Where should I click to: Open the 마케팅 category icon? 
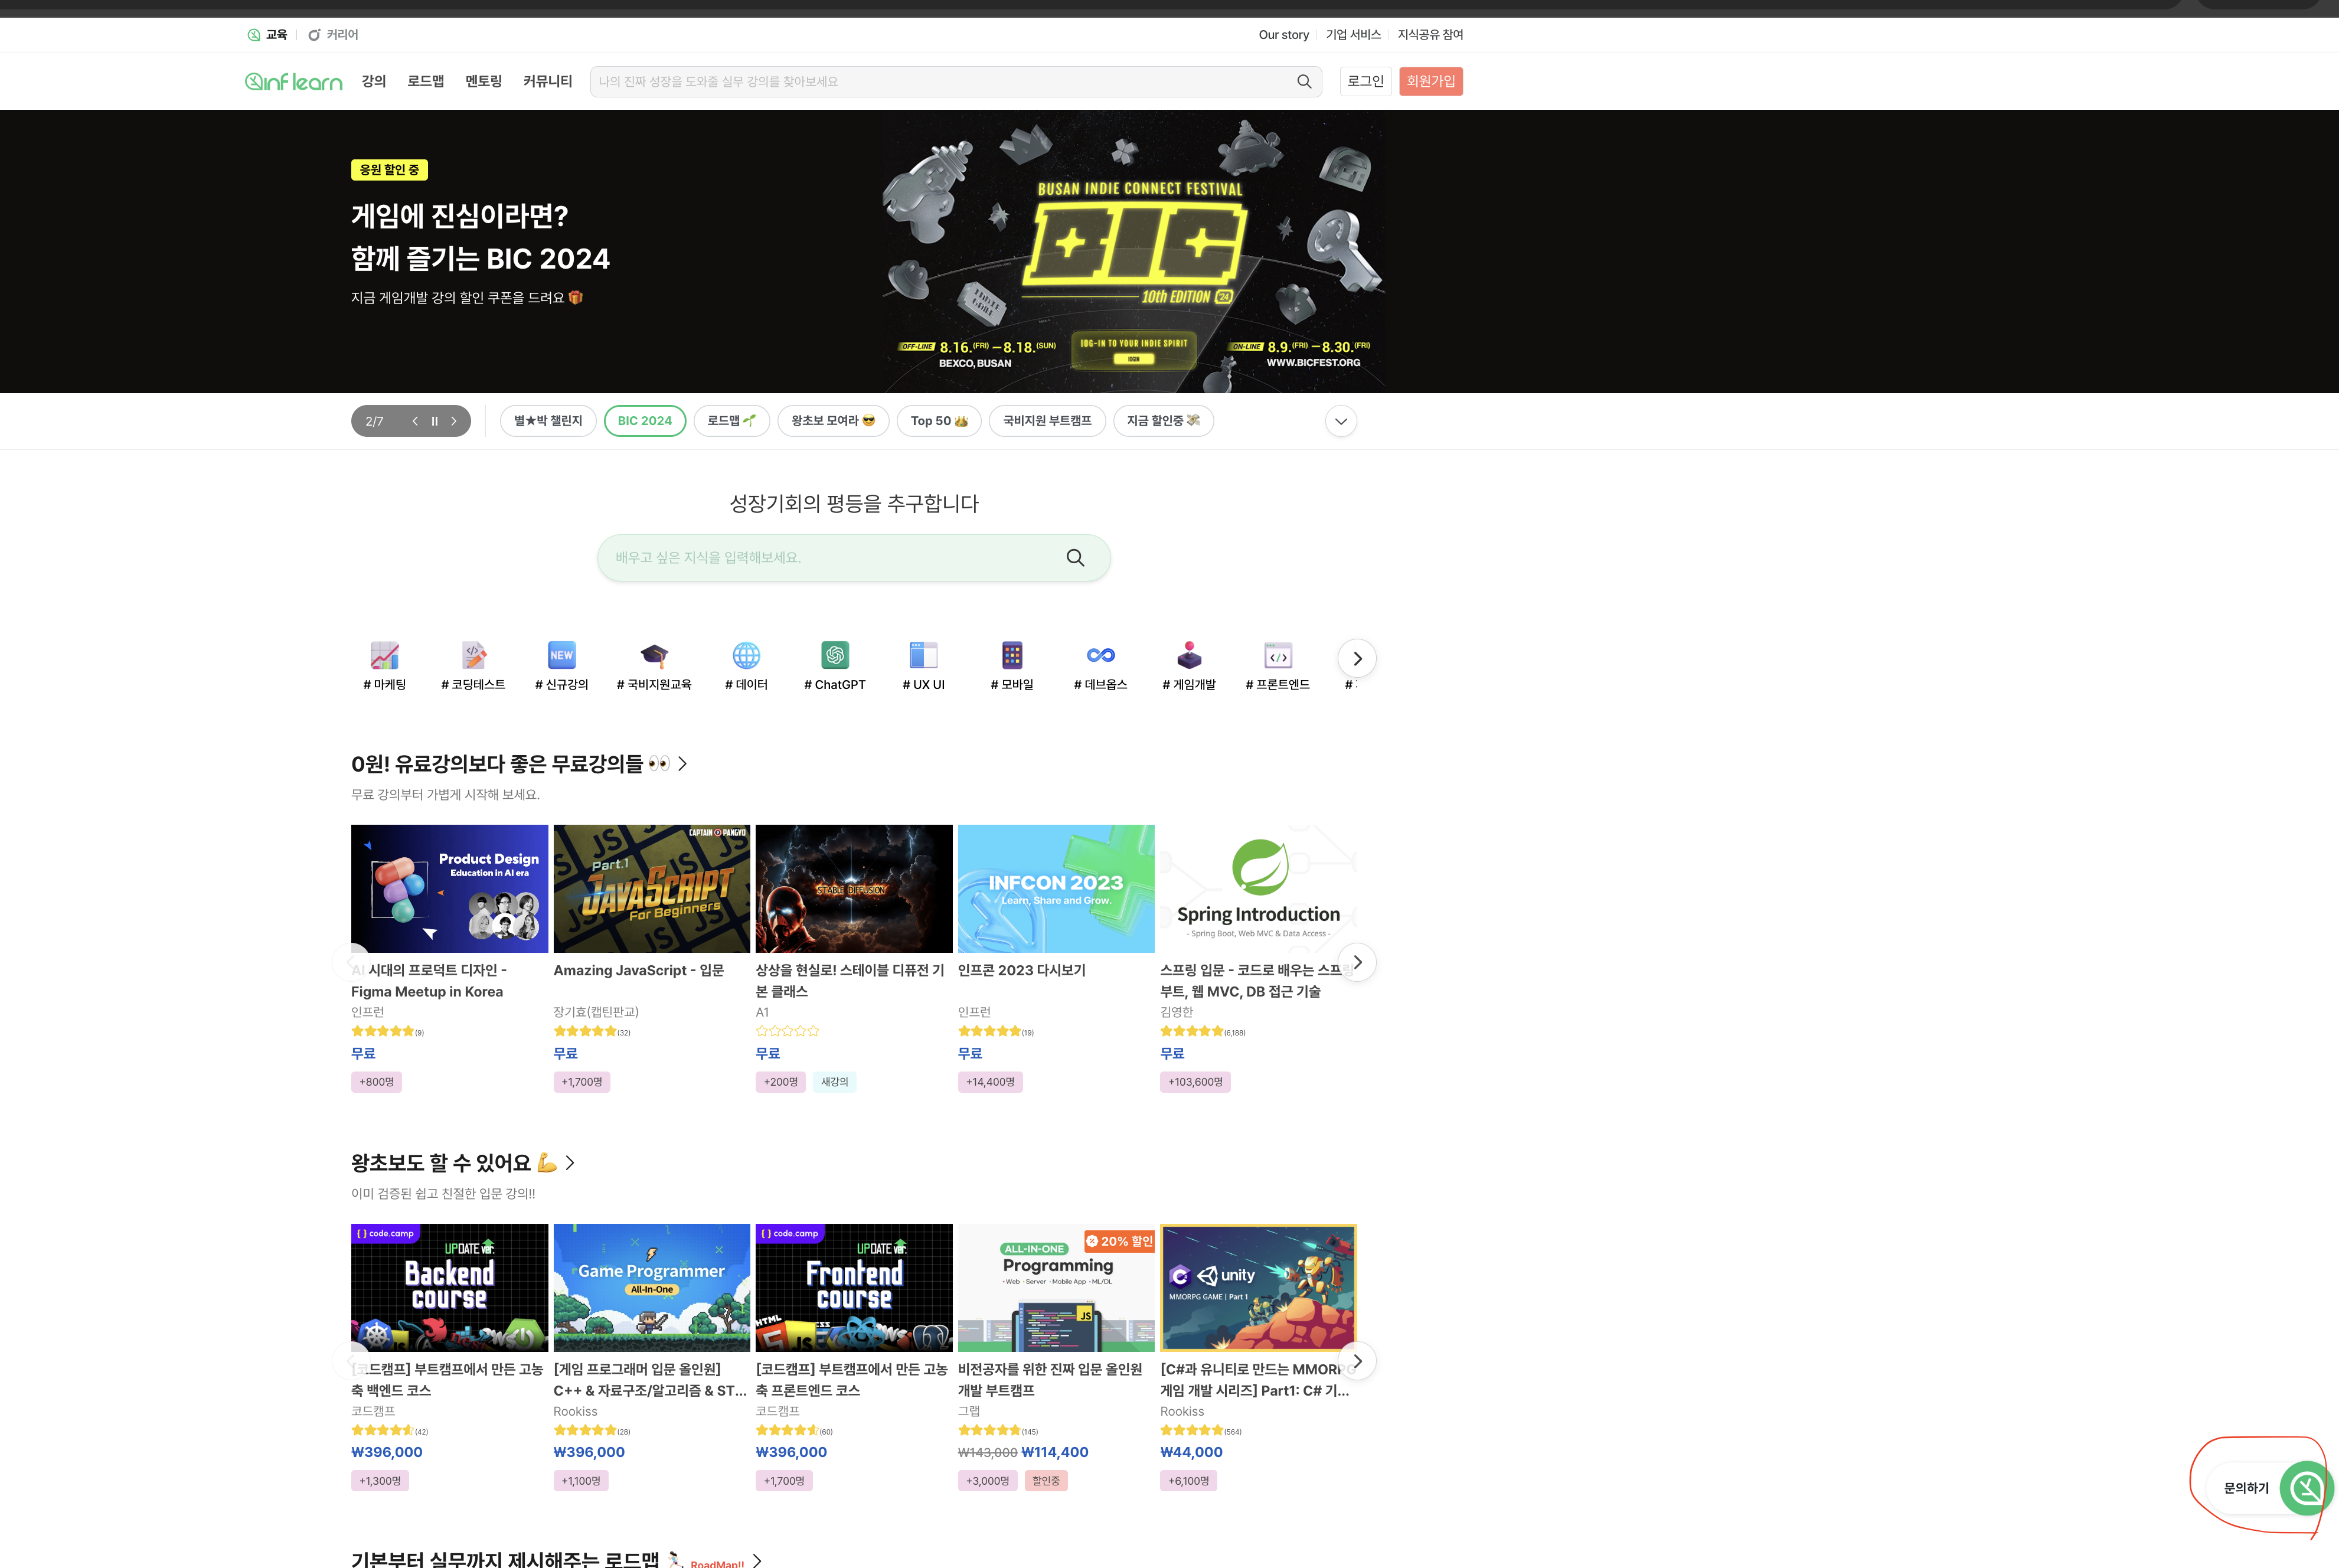384,656
